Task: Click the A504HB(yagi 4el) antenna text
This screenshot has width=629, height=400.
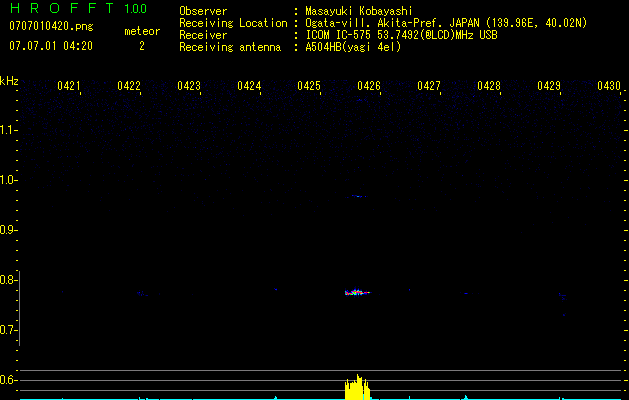Action: (x=353, y=47)
